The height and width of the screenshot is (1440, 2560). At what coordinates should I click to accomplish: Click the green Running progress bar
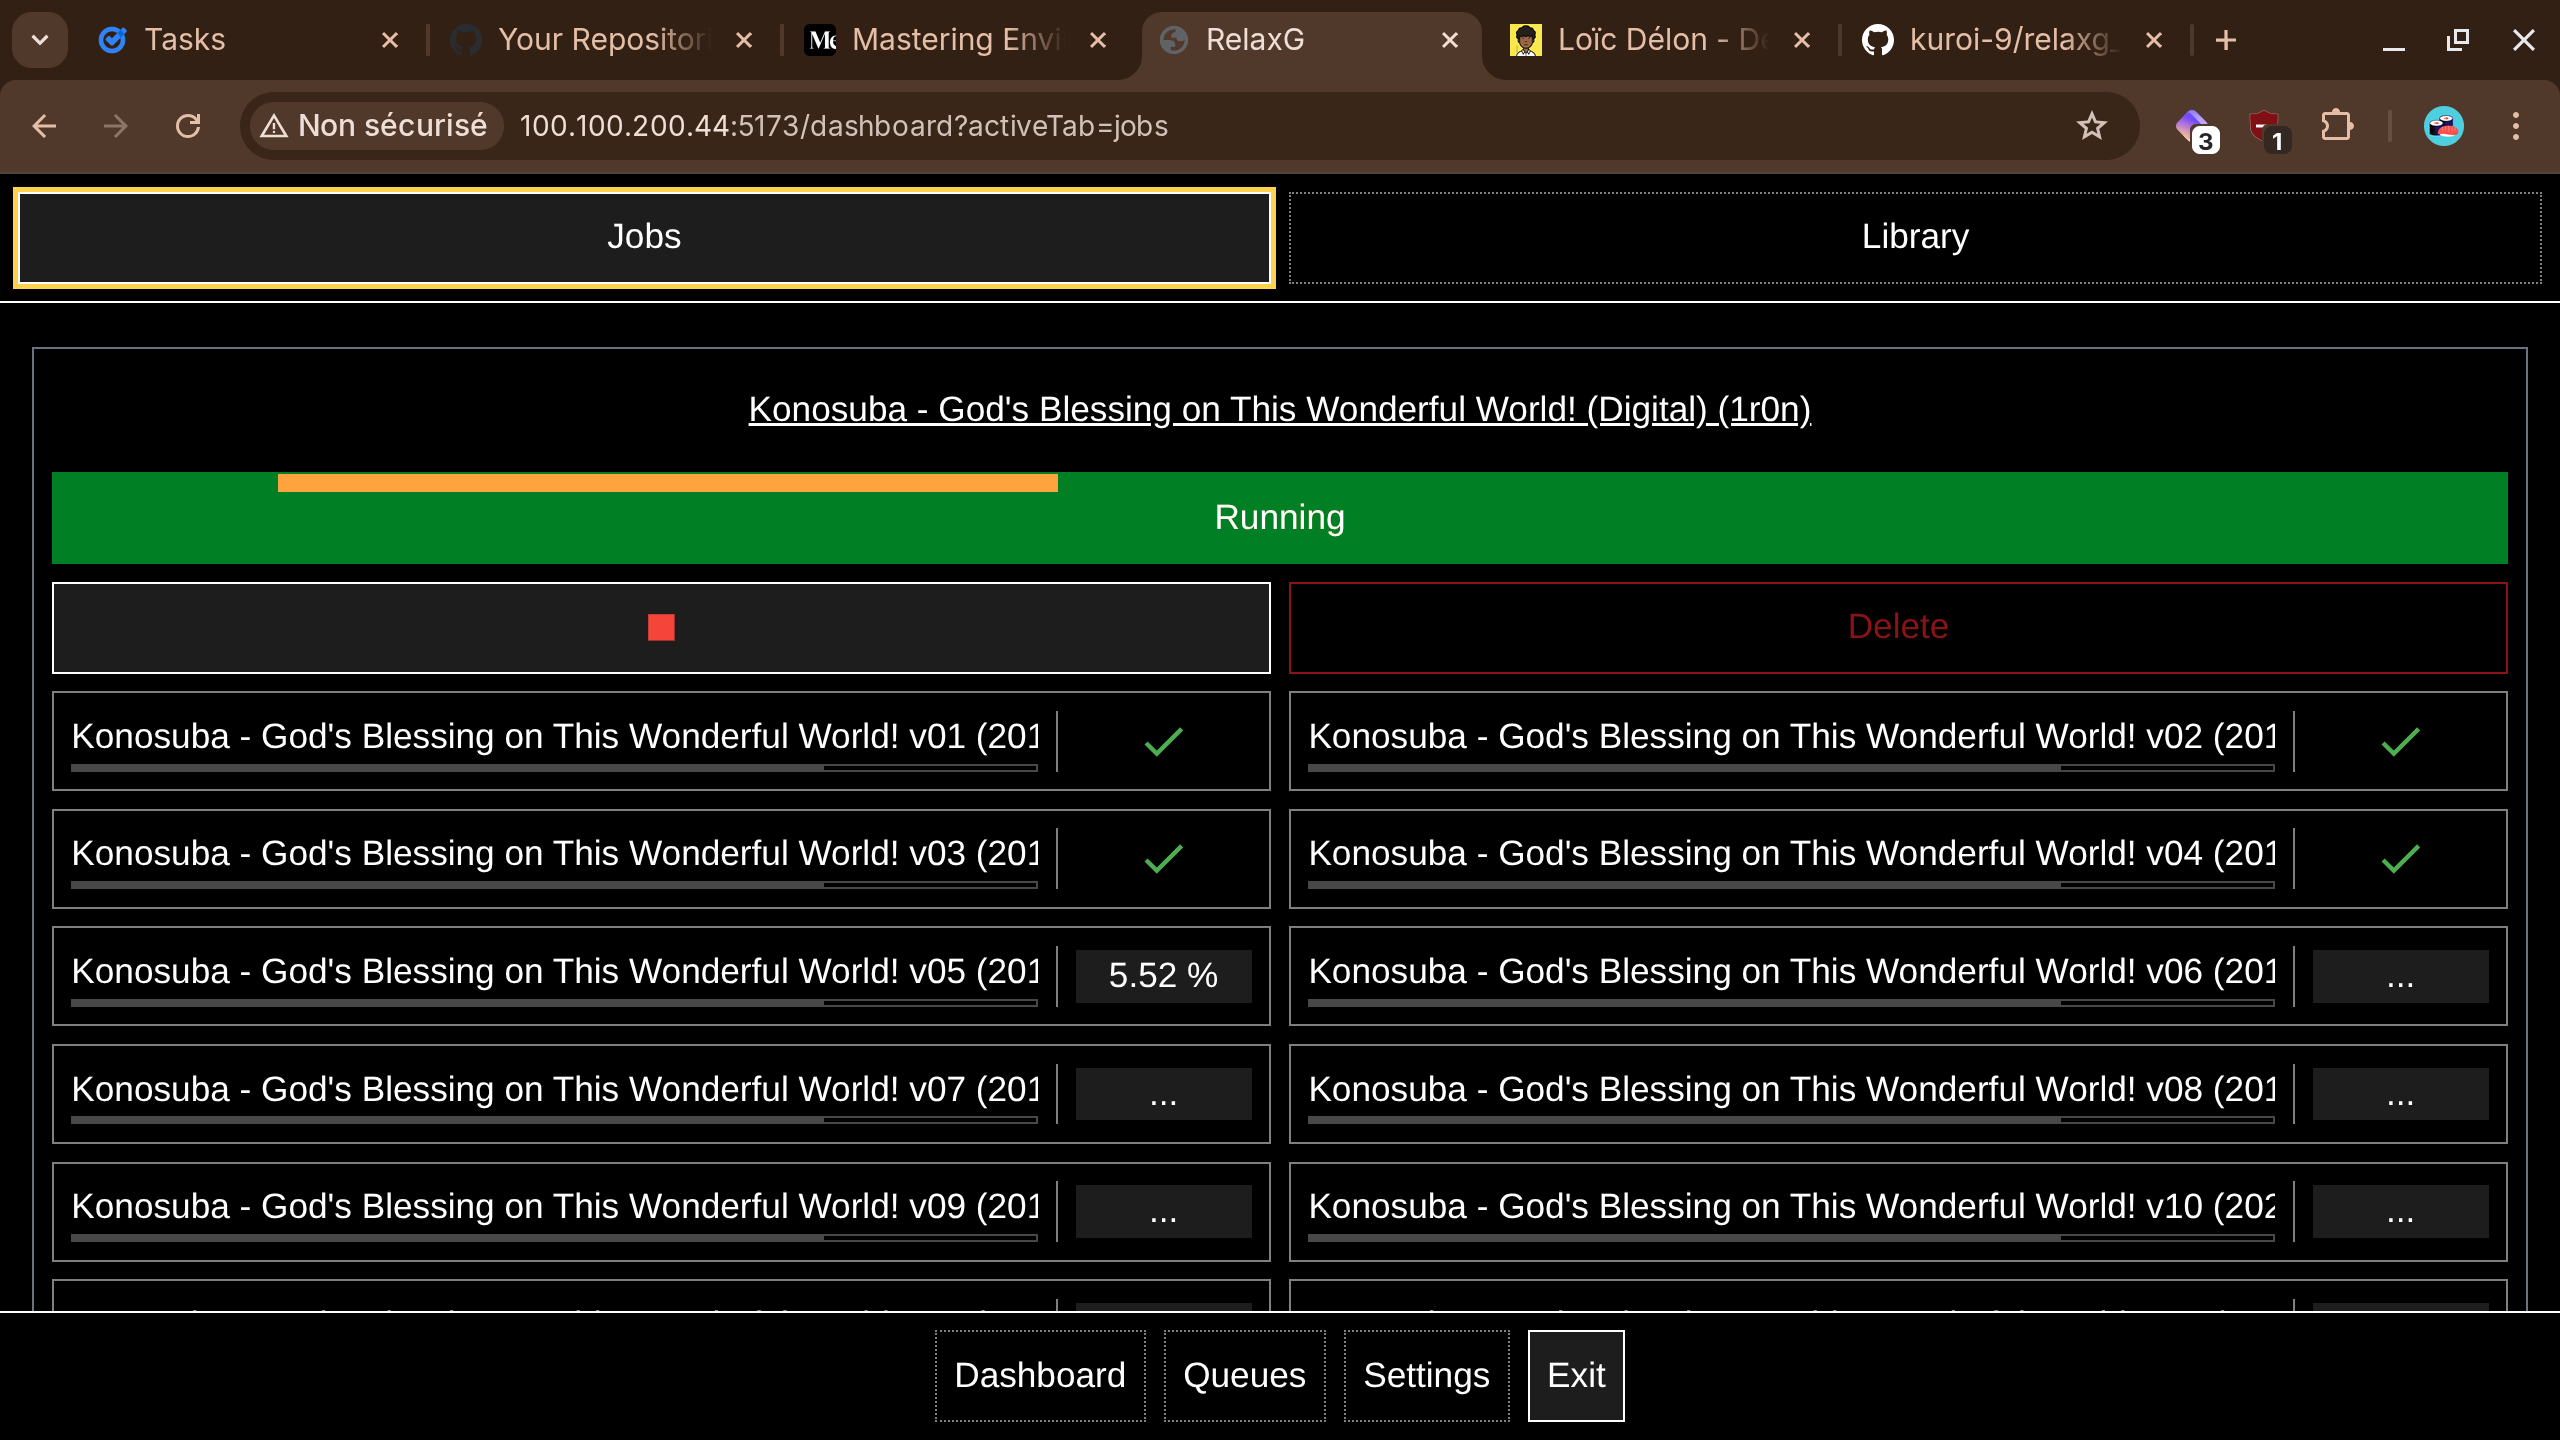(1279, 518)
